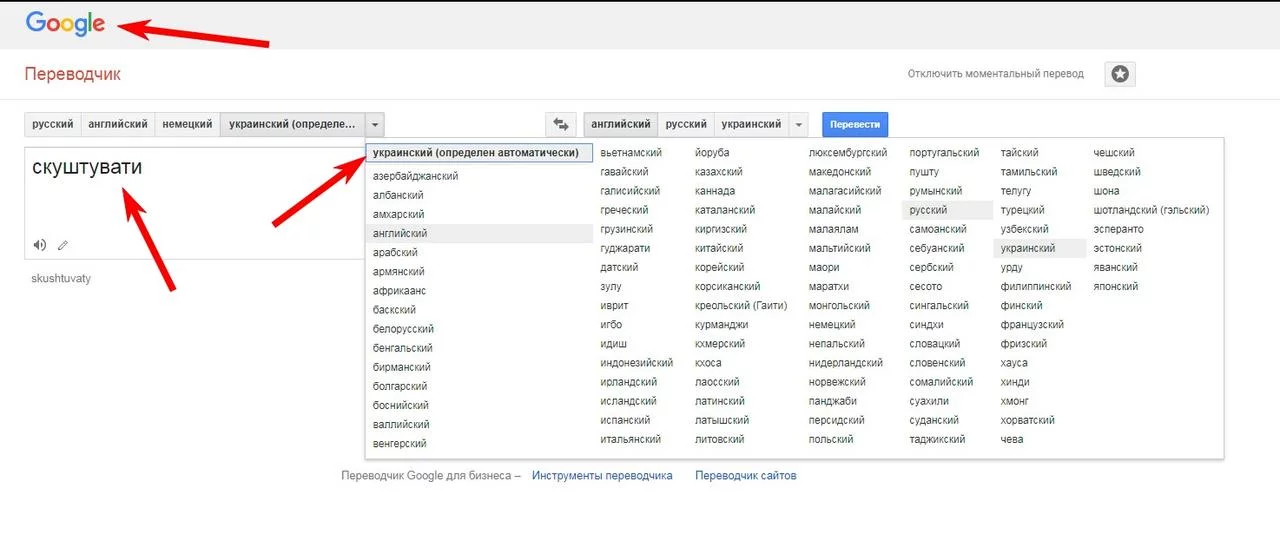Viewport: 1280px width, 541px height.
Task: Select греческий from language list
Action: pos(624,210)
